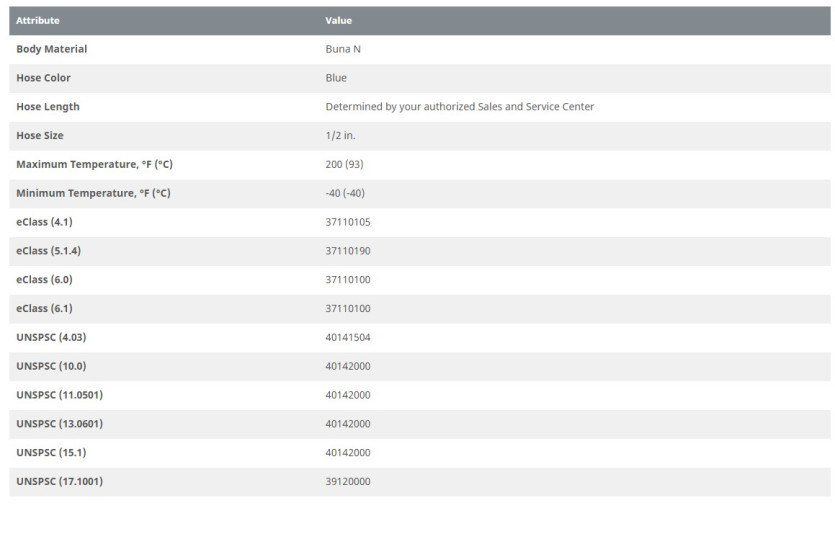Click the Blue hose color value
The height and width of the screenshot is (534, 835).
coord(336,78)
